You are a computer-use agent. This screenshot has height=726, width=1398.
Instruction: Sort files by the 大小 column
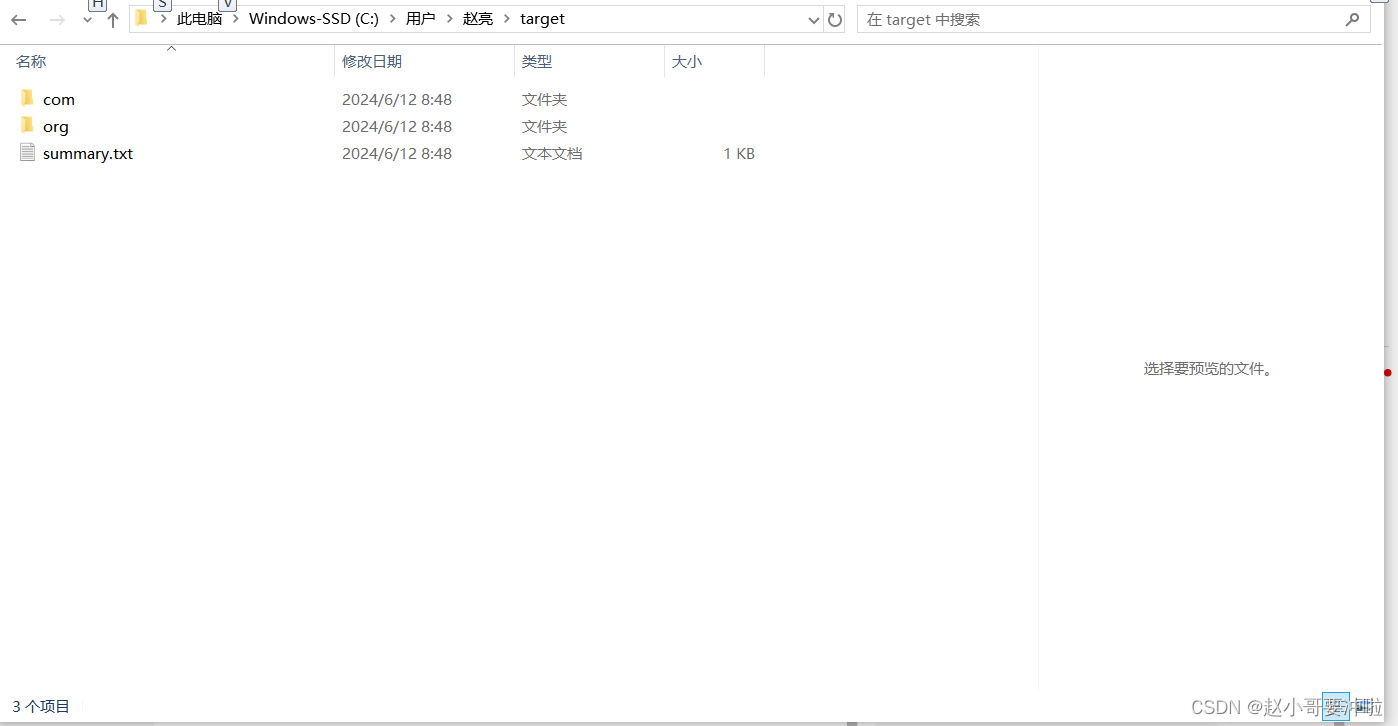(x=687, y=61)
